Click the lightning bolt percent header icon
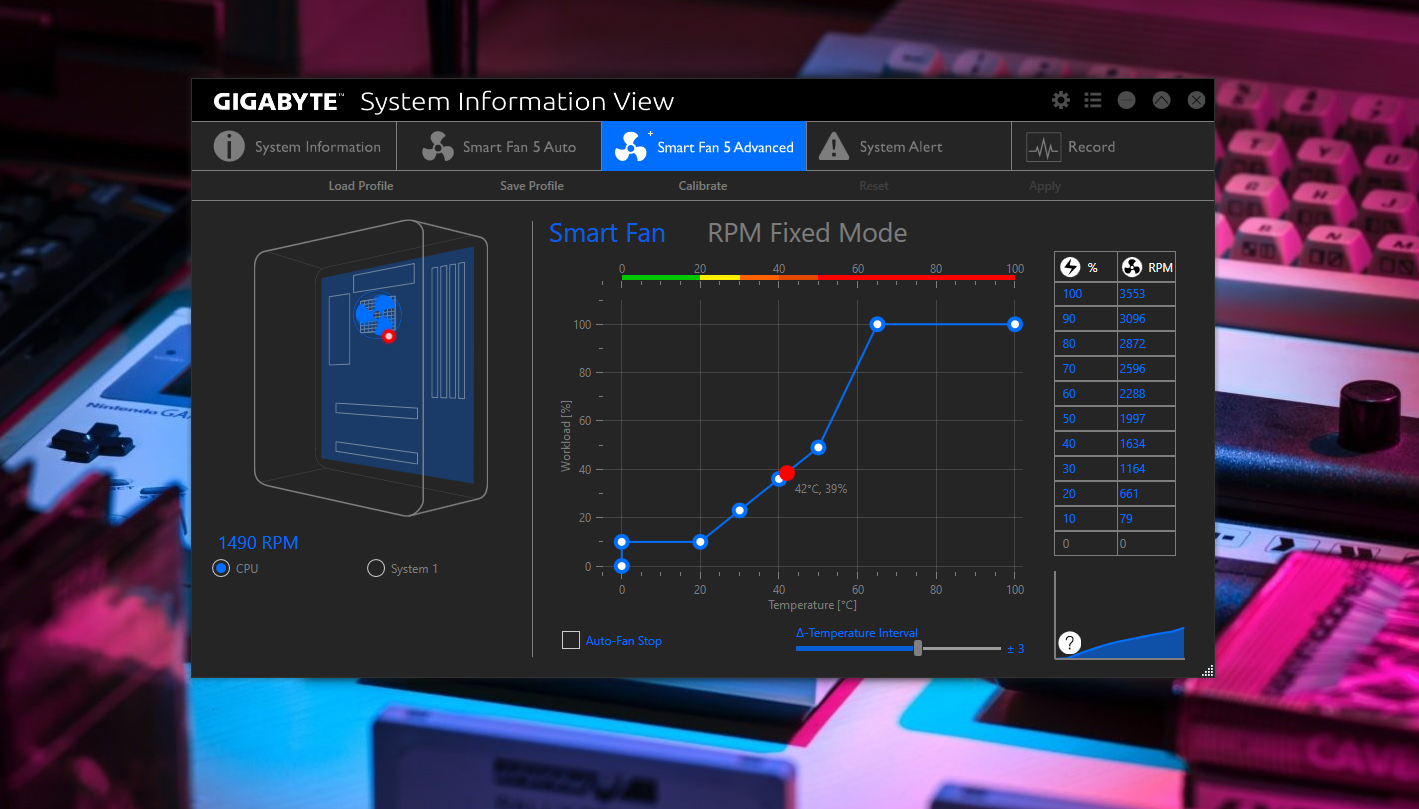Screen dimensions: 1419x809 (x=1070, y=267)
